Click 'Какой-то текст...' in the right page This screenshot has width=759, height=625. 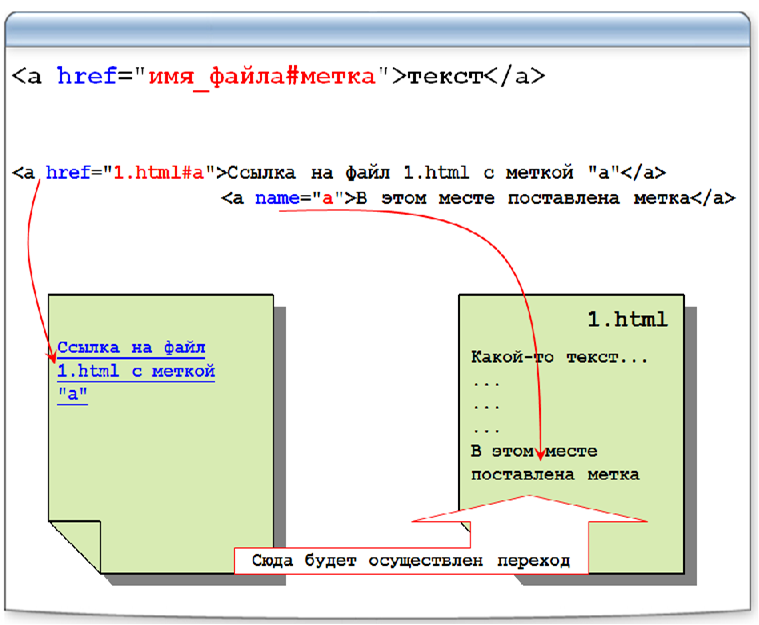(559, 357)
